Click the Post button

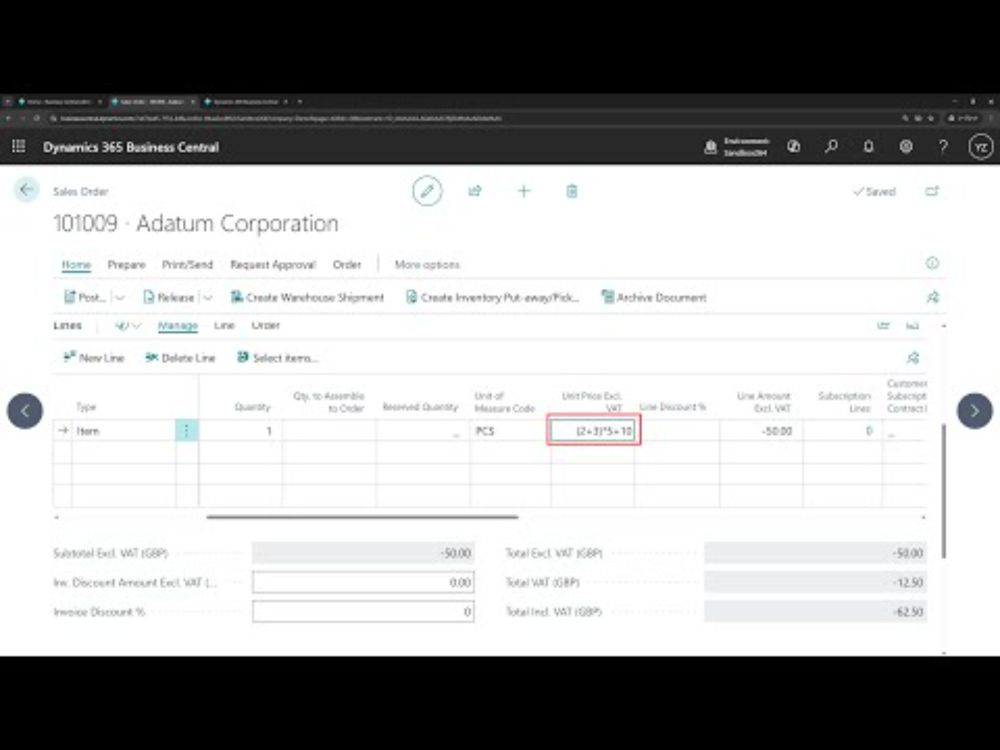pos(85,297)
